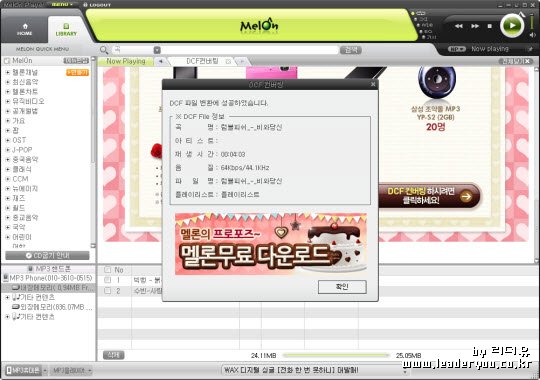Expand the J-POP tree node

(8, 150)
